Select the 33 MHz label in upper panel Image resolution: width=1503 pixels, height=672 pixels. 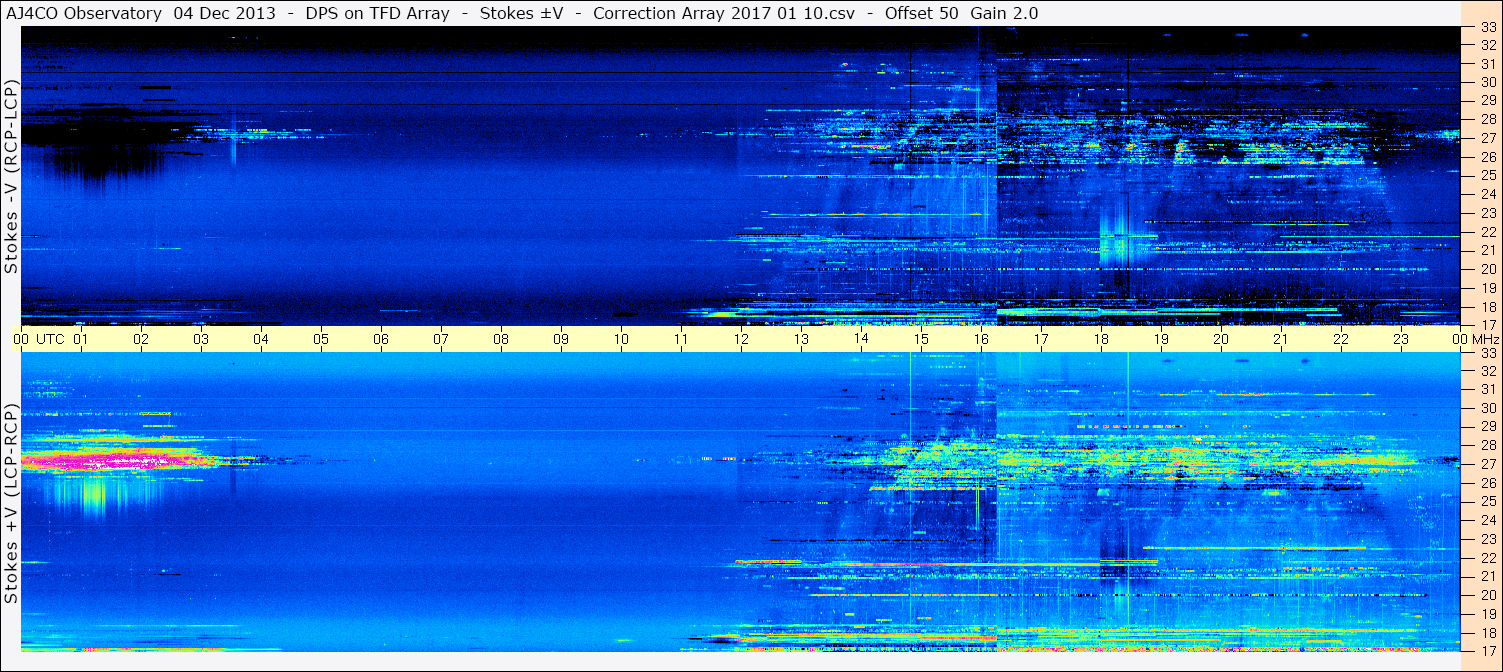coord(1487,29)
